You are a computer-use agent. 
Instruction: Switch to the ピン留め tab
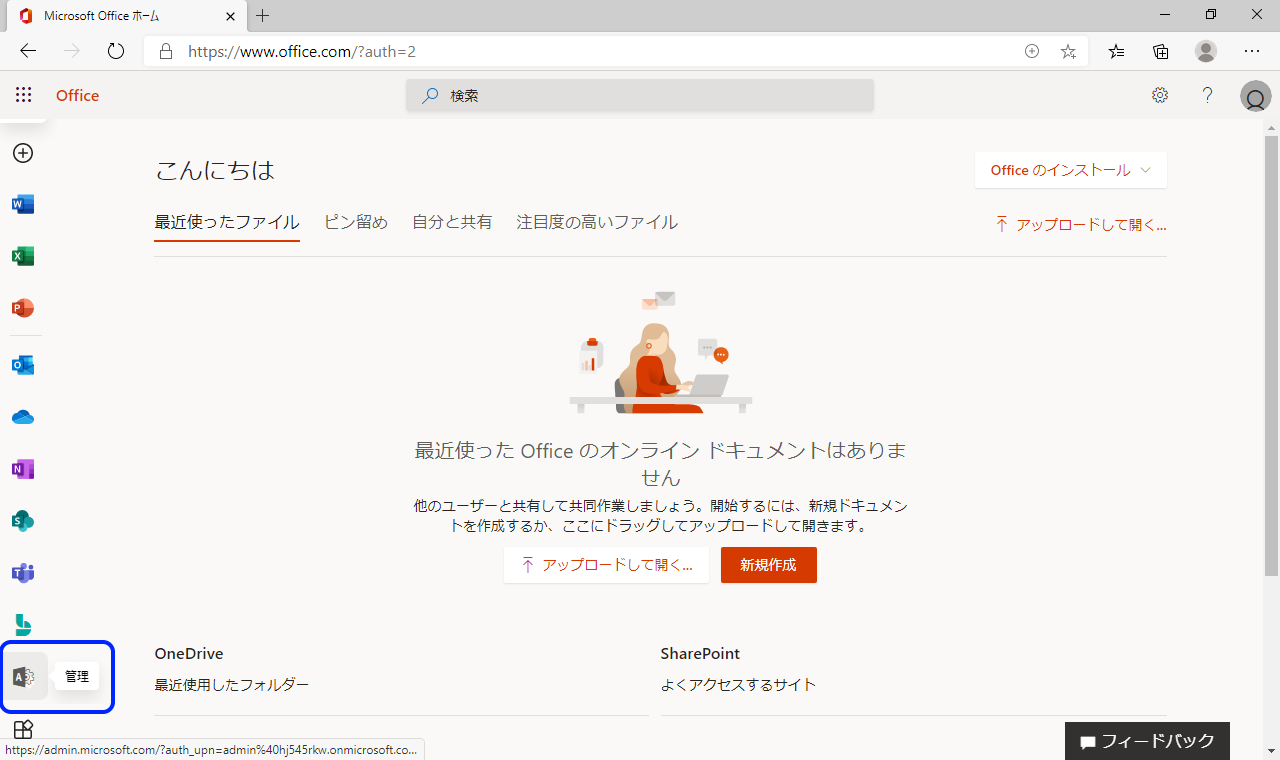pyautogui.click(x=356, y=222)
